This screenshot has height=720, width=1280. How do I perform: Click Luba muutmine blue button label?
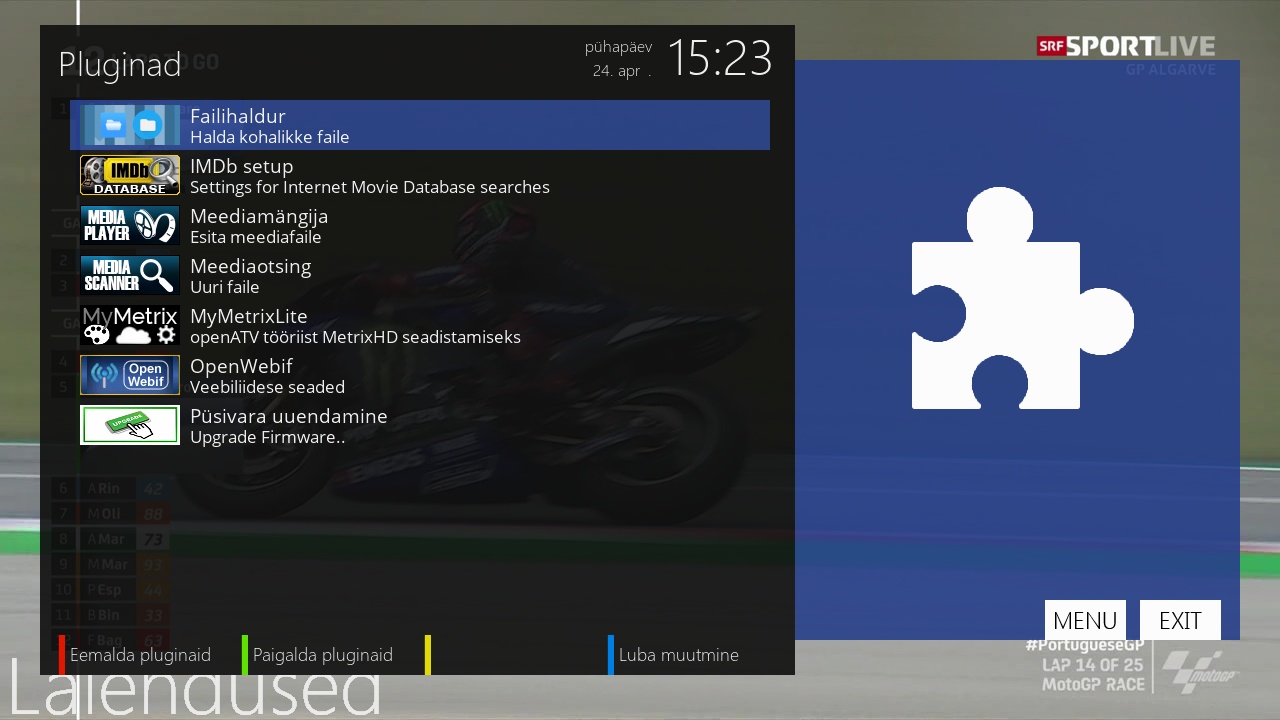point(679,655)
